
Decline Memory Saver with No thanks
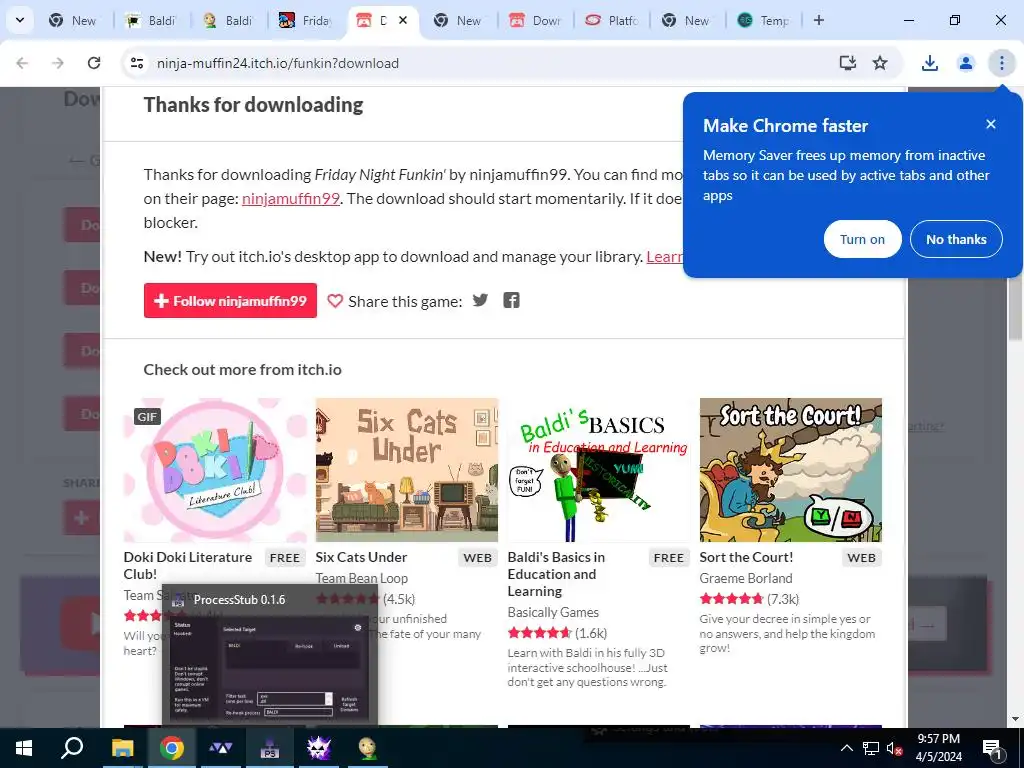(956, 239)
